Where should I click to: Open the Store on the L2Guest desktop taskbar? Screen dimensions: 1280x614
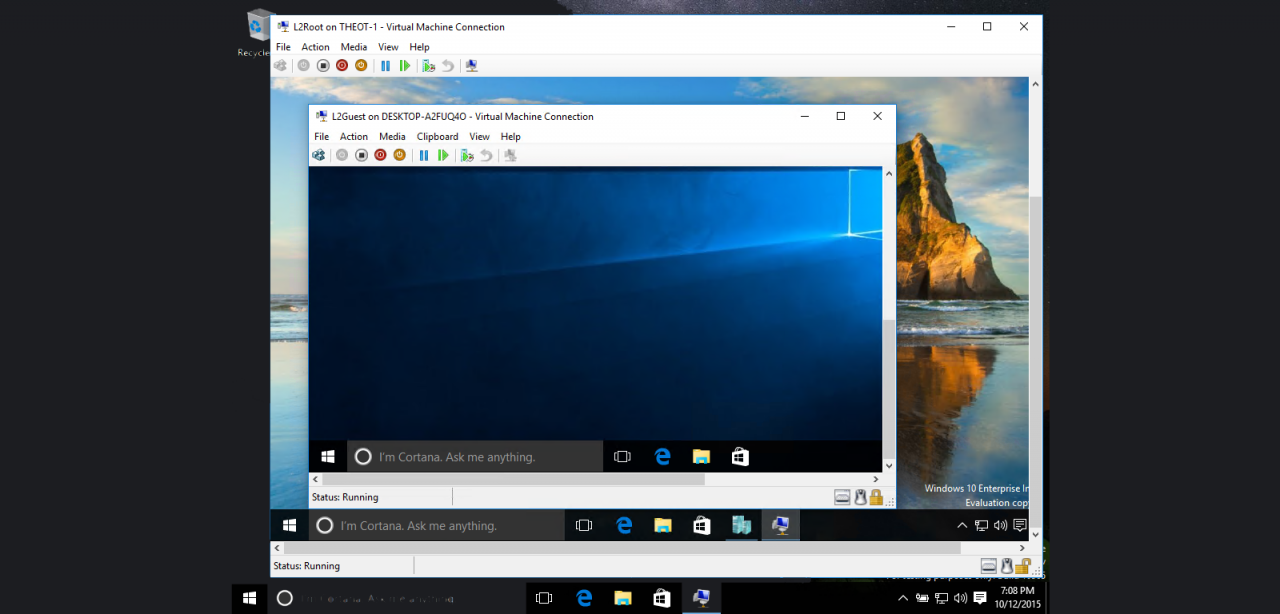[x=740, y=457]
